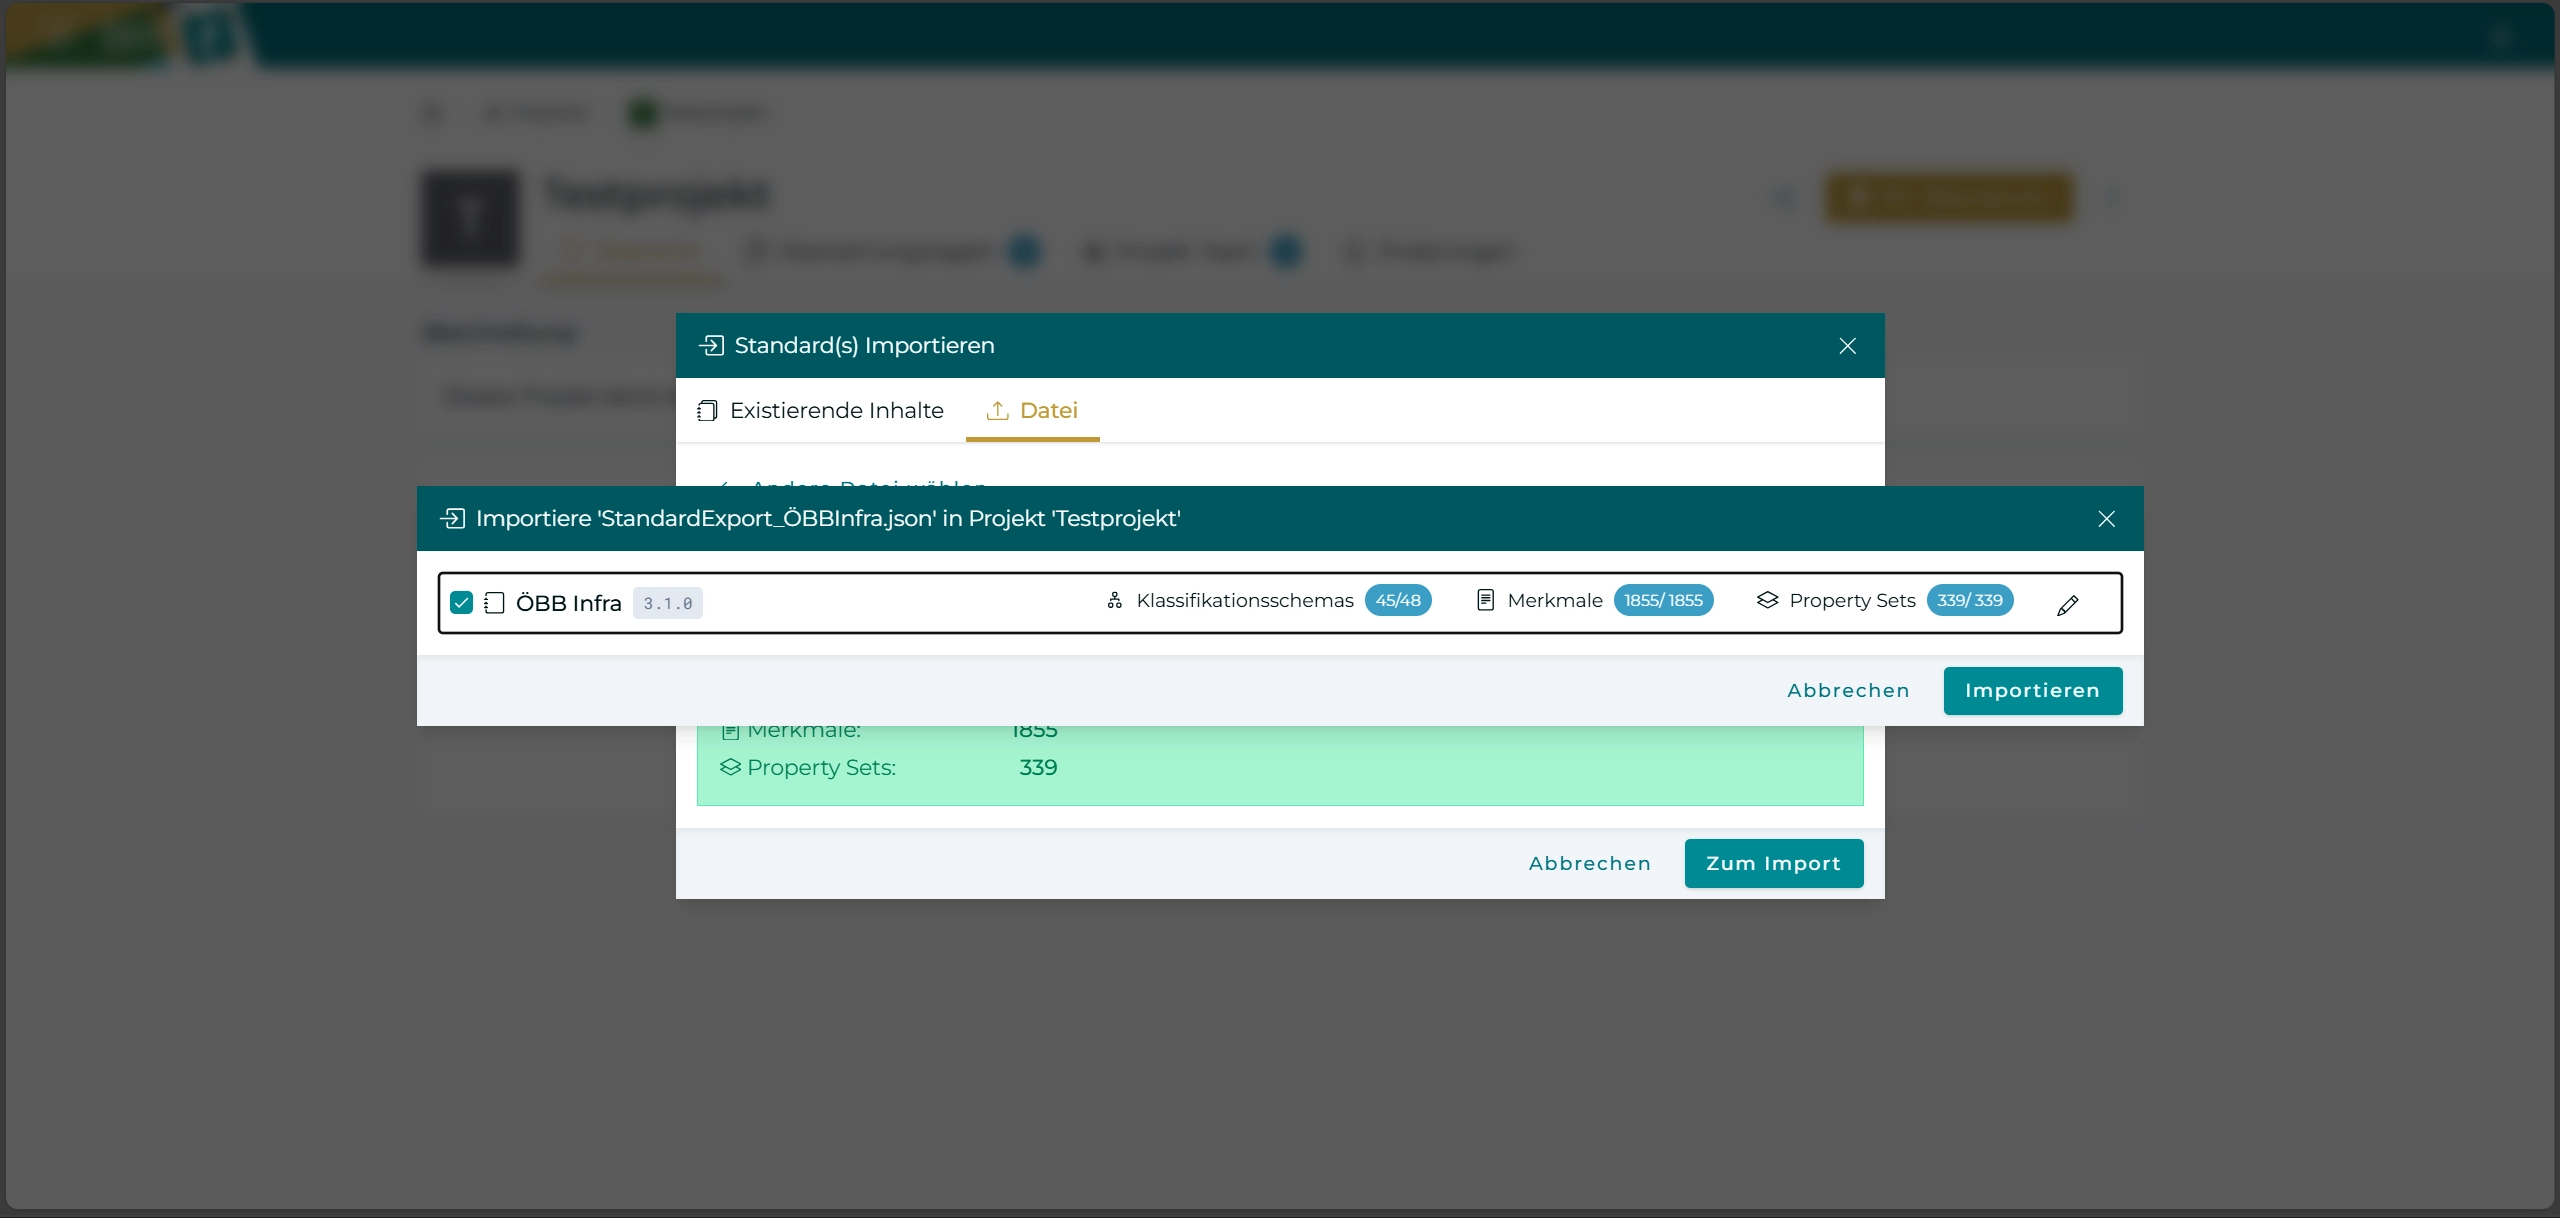Viewport: 2560px width, 1218px height.
Task: Close the 'Standard(s) Importieren' dialog
Action: click(x=1847, y=345)
